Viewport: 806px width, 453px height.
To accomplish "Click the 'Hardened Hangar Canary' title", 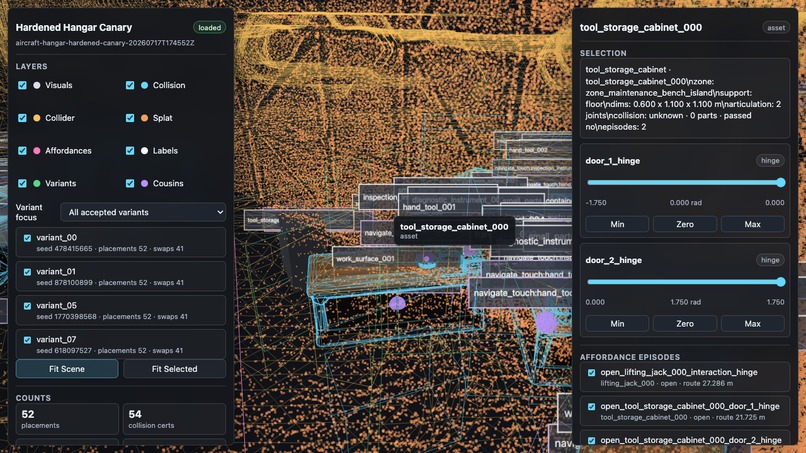I will point(74,27).
